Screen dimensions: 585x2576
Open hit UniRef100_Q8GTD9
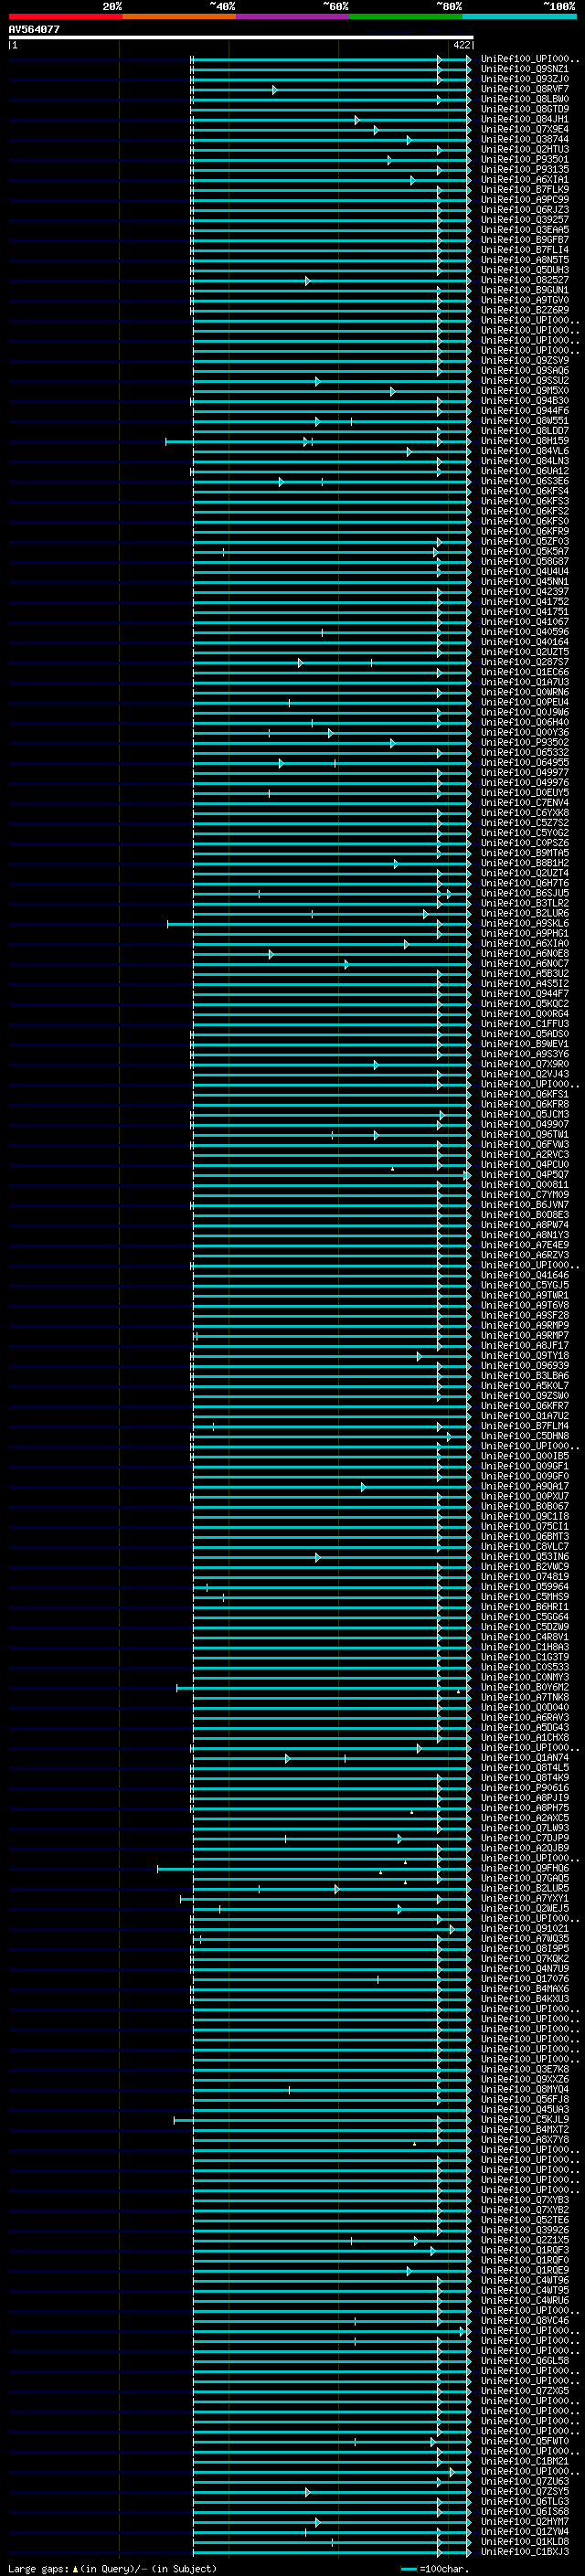[525, 109]
